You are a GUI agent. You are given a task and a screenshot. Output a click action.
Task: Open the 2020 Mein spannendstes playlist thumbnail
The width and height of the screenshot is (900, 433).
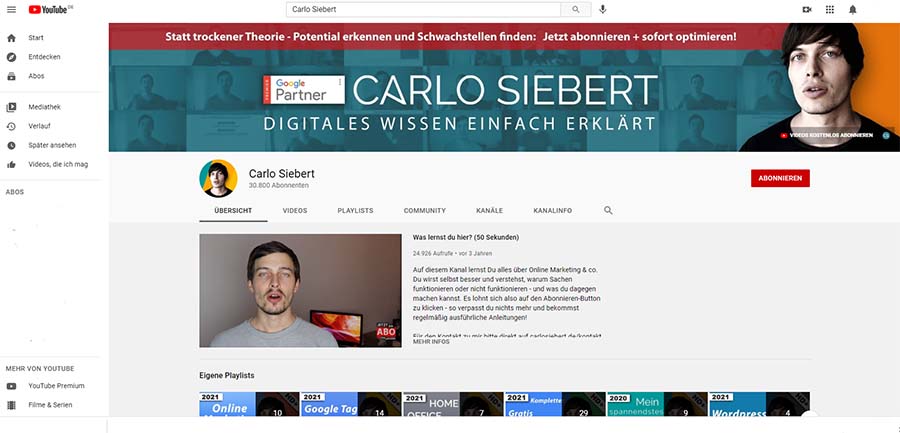(657, 404)
